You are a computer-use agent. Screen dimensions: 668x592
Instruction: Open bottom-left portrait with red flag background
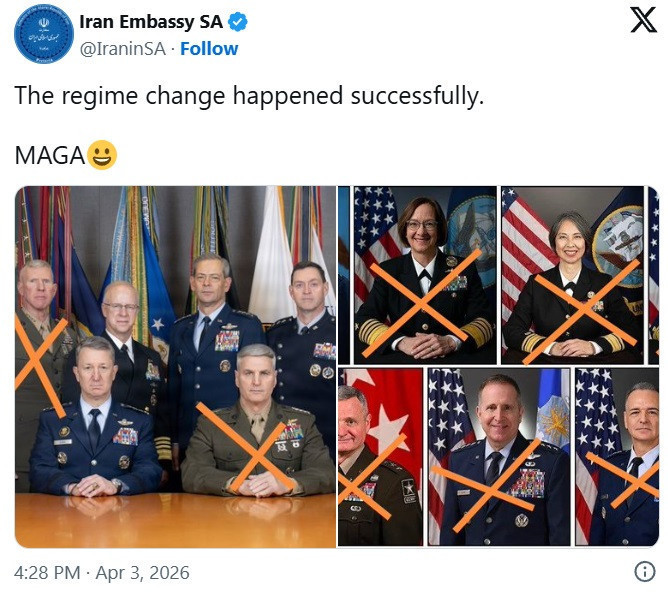pyautogui.click(x=380, y=457)
